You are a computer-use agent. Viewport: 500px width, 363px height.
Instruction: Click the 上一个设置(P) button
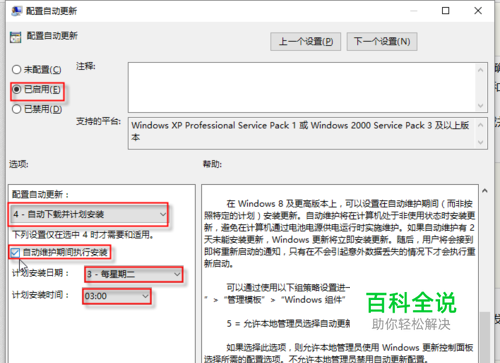(x=305, y=42)
